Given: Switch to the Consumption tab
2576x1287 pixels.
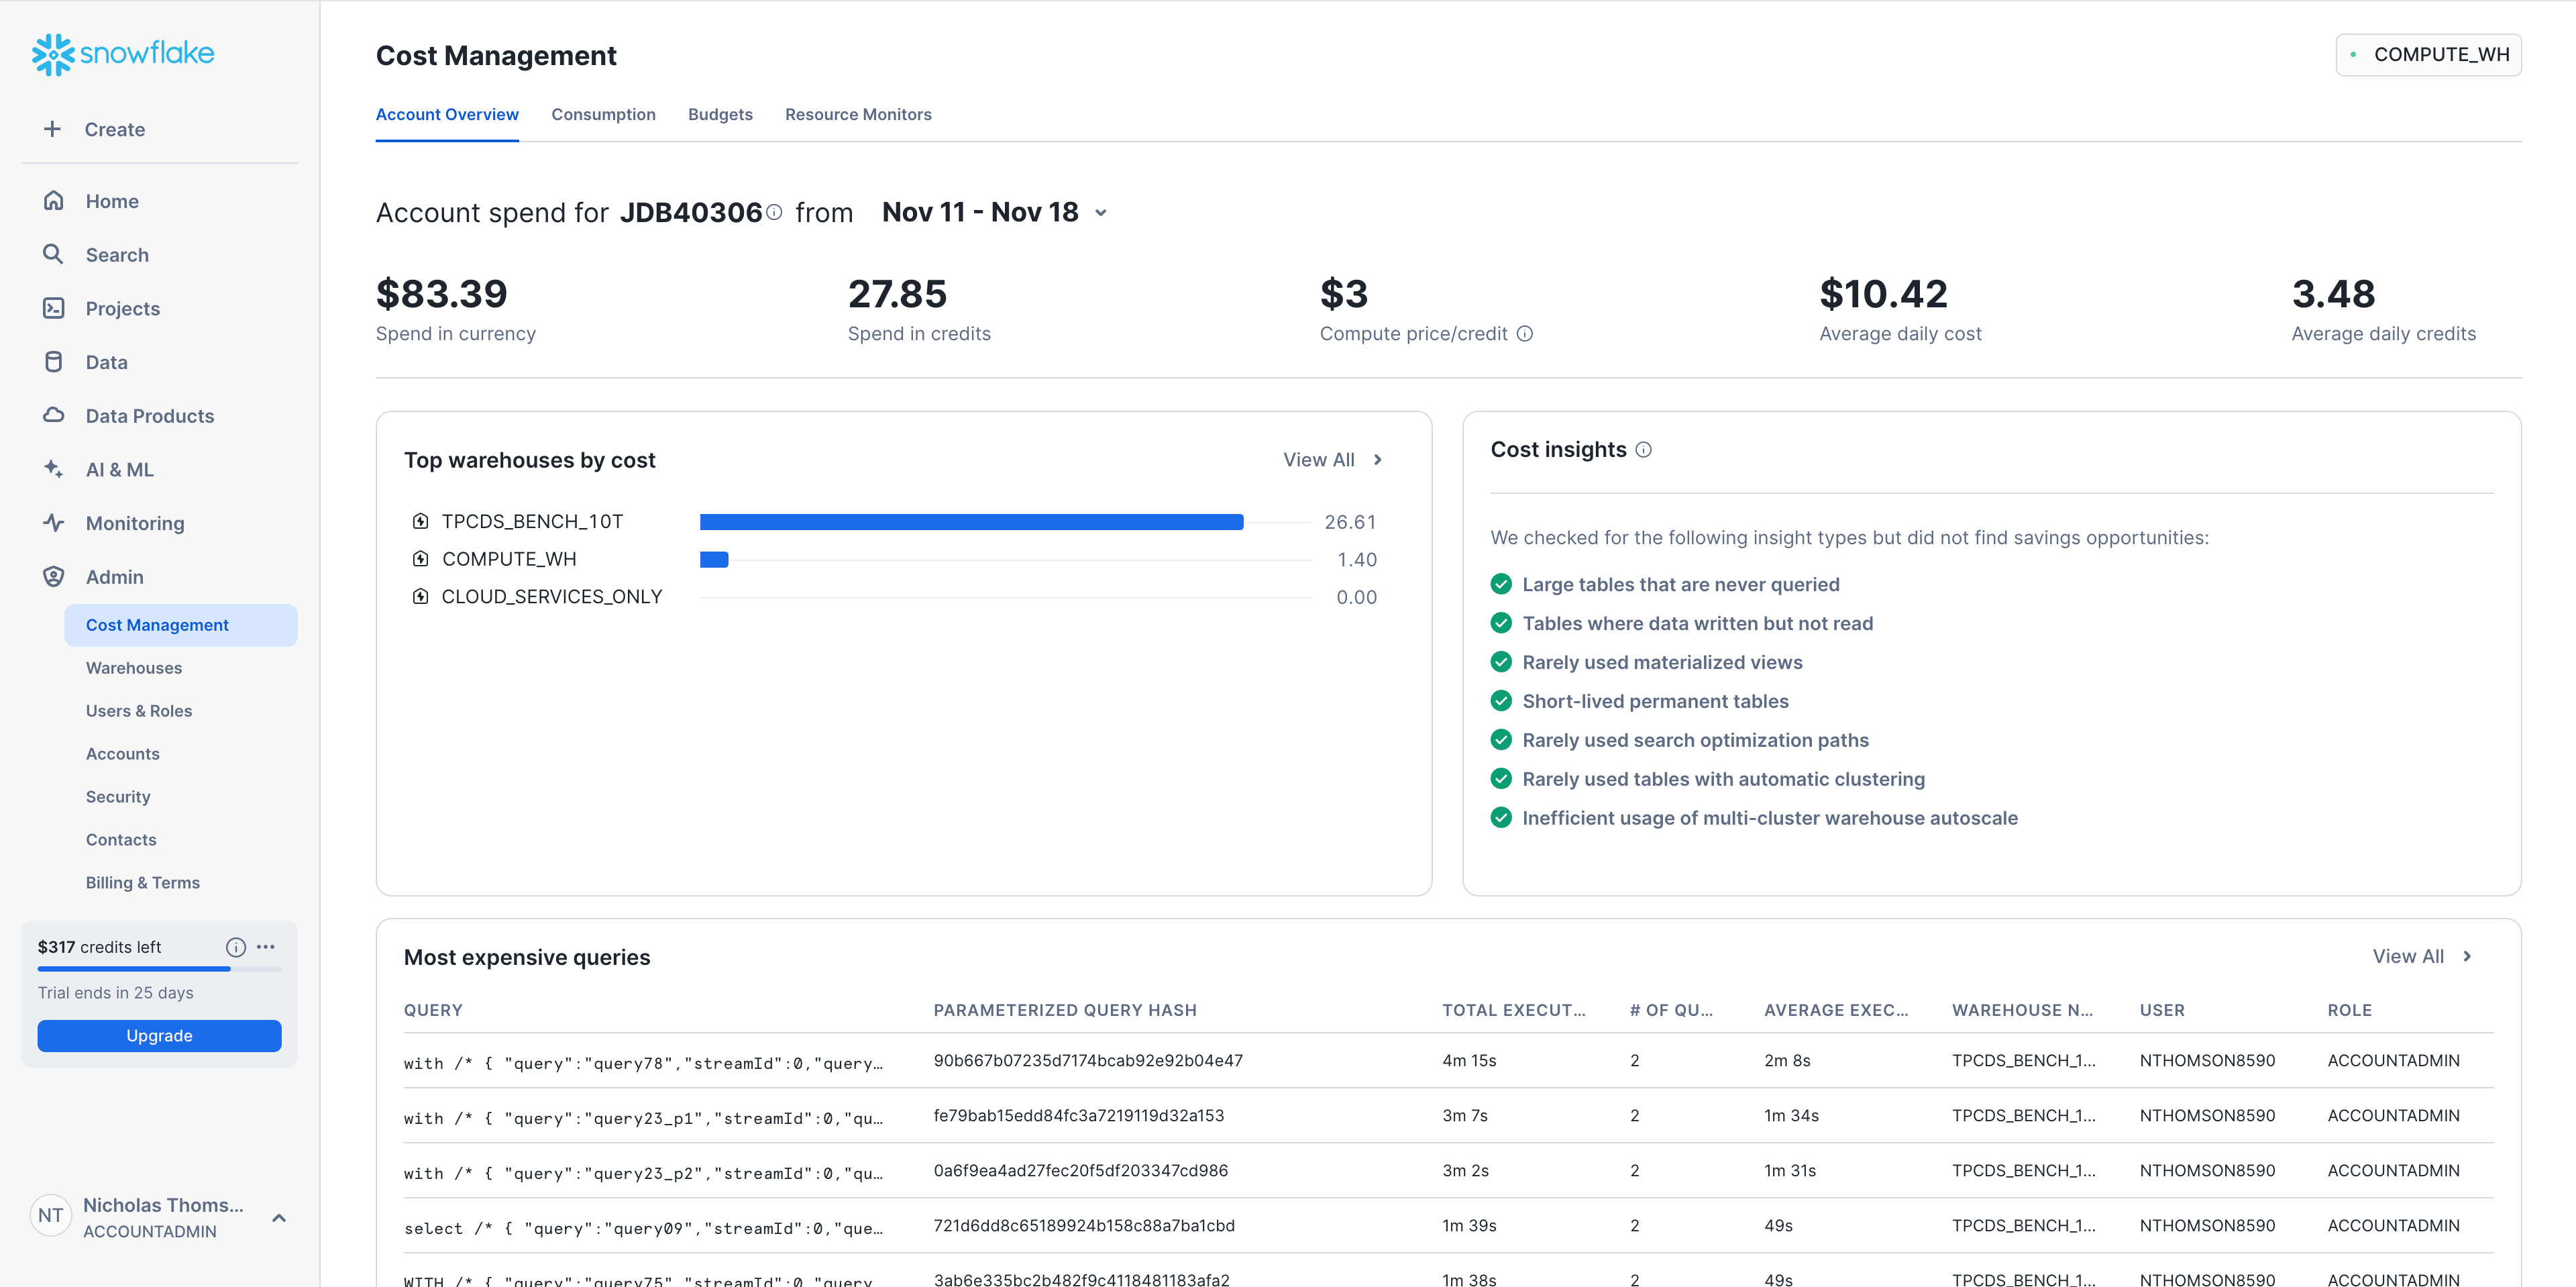Looking at the screenshot, I should [x=604, y=114].
